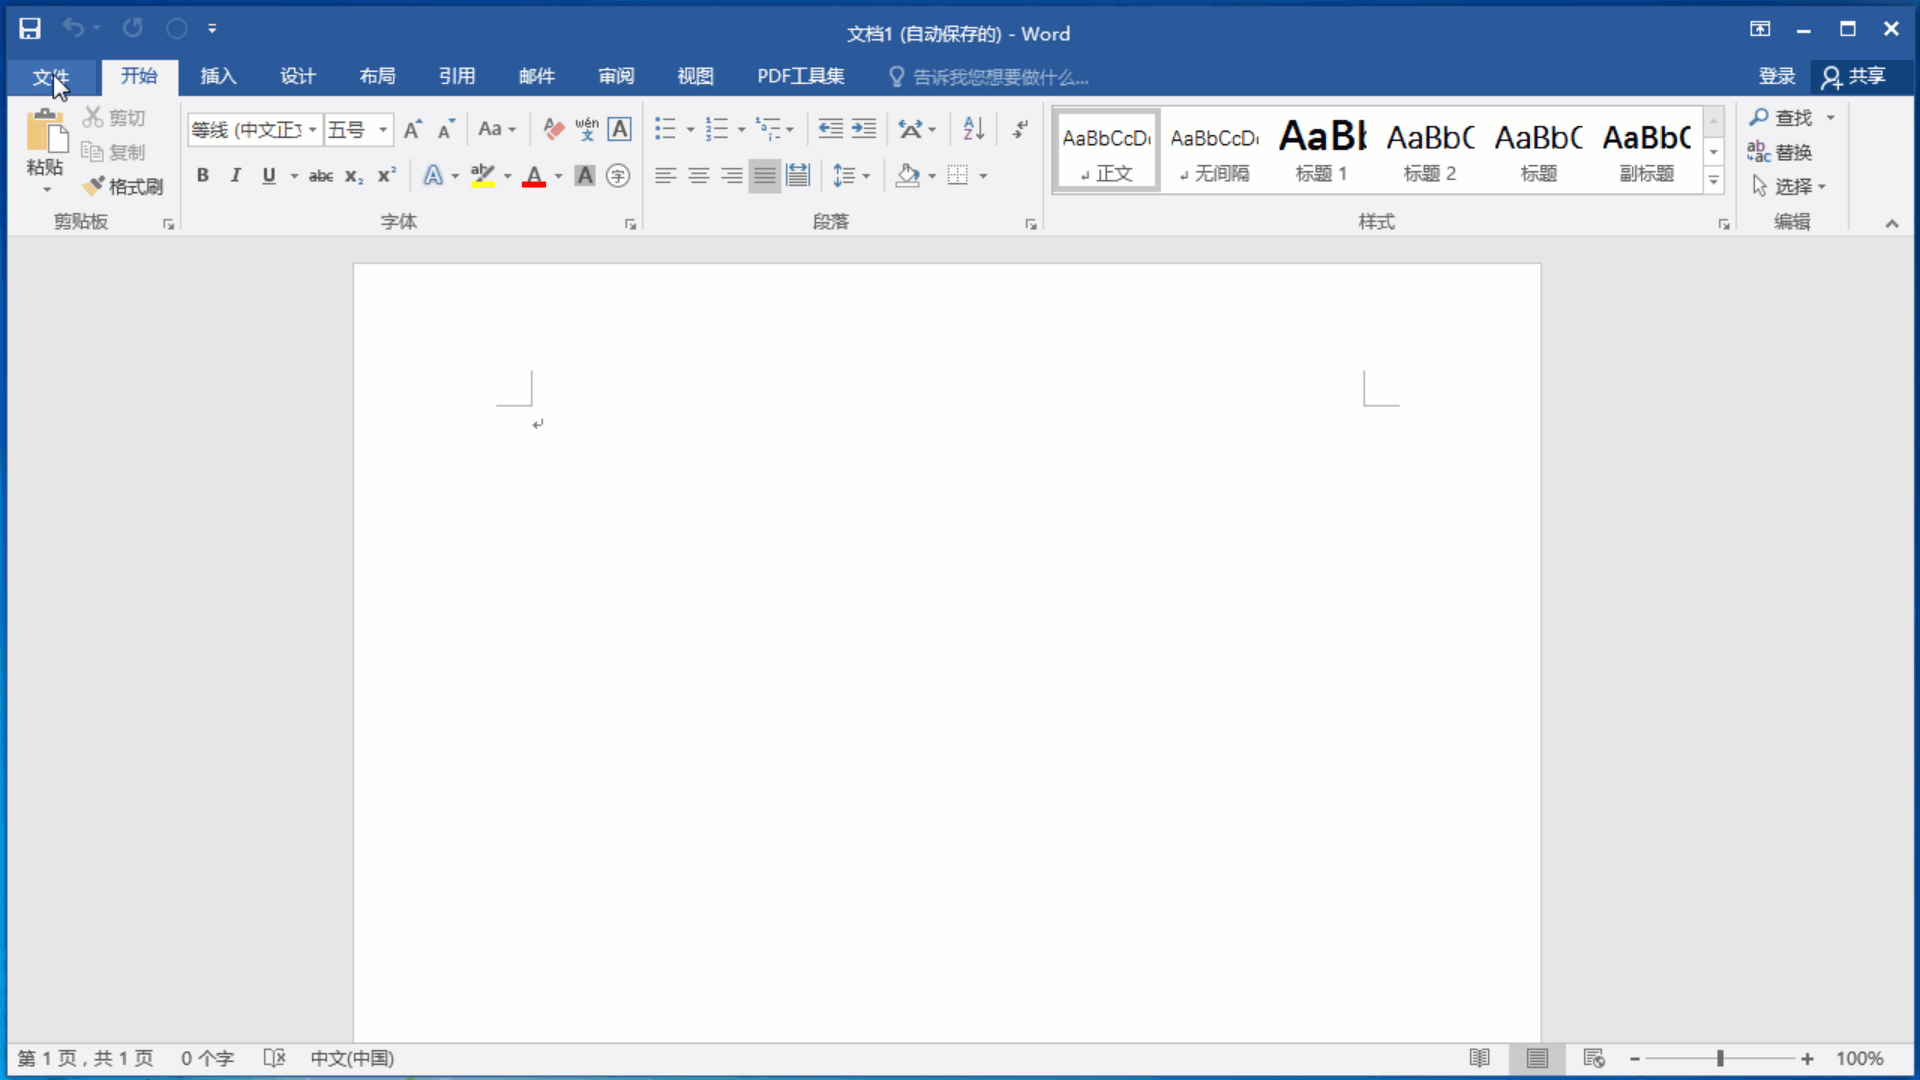Switch to the 视图 ribbon tab
Screen dimensions: 1920x1080
point(695,77)
